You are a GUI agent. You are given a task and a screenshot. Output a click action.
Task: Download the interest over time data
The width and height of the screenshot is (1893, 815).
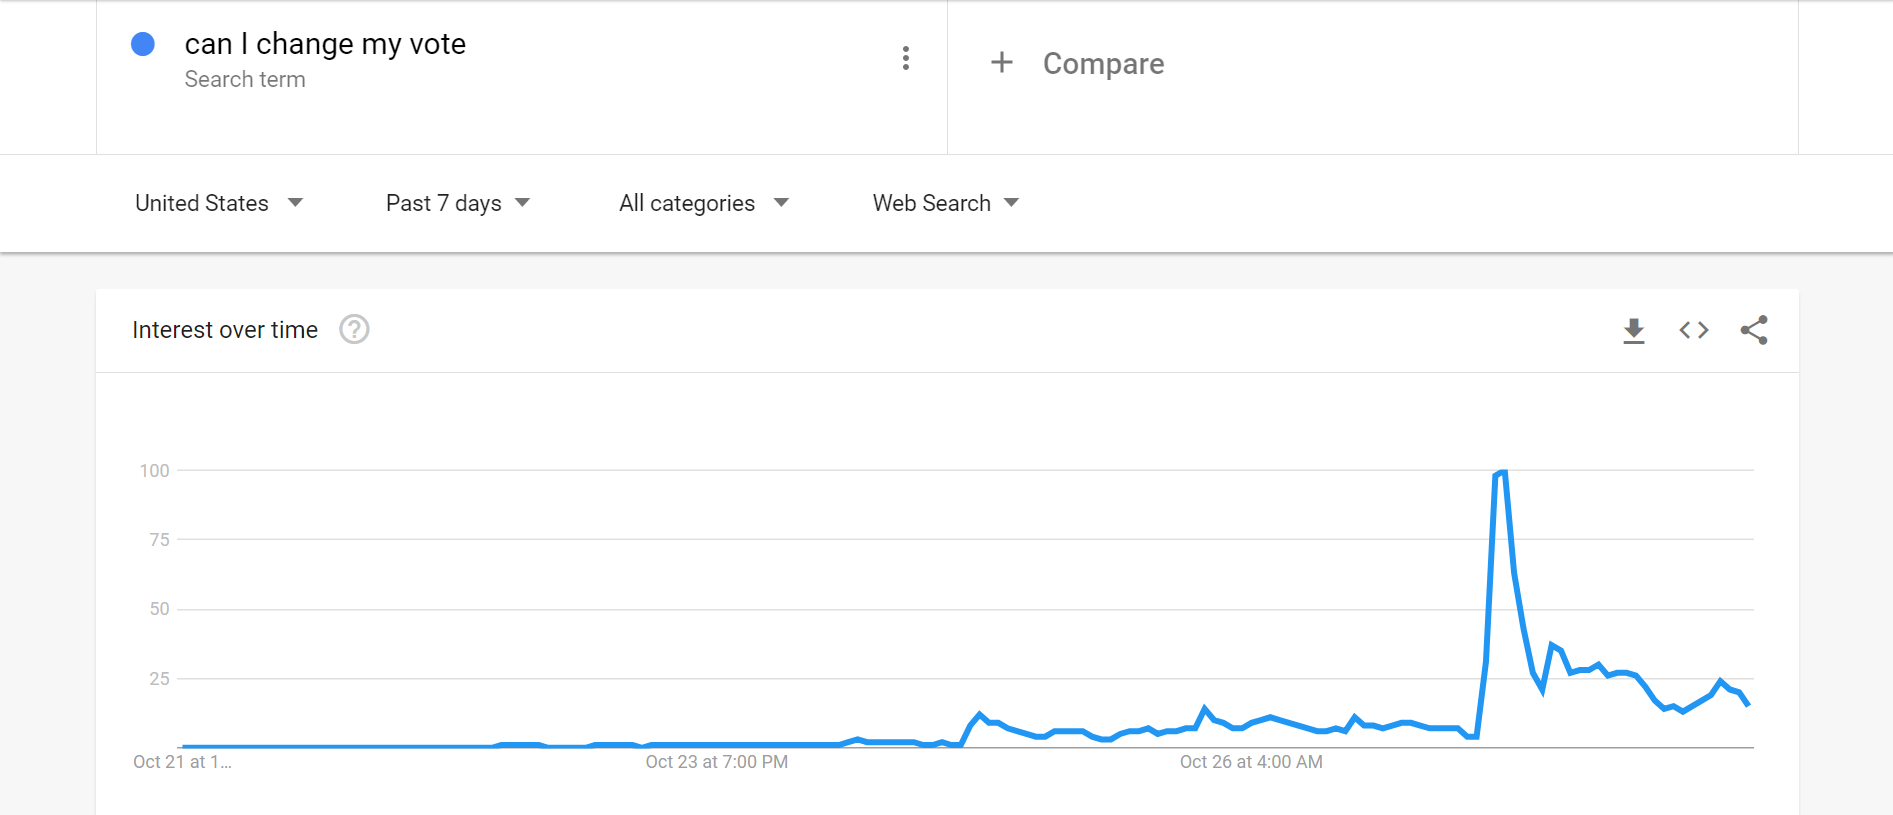[x=1634, y=330]
